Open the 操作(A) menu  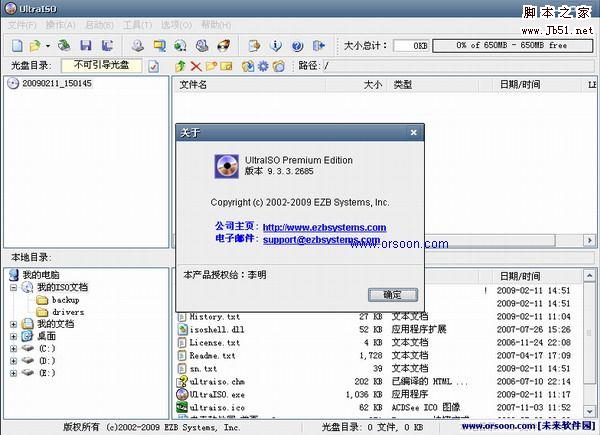pyautogui.click(x=60, y=25)
